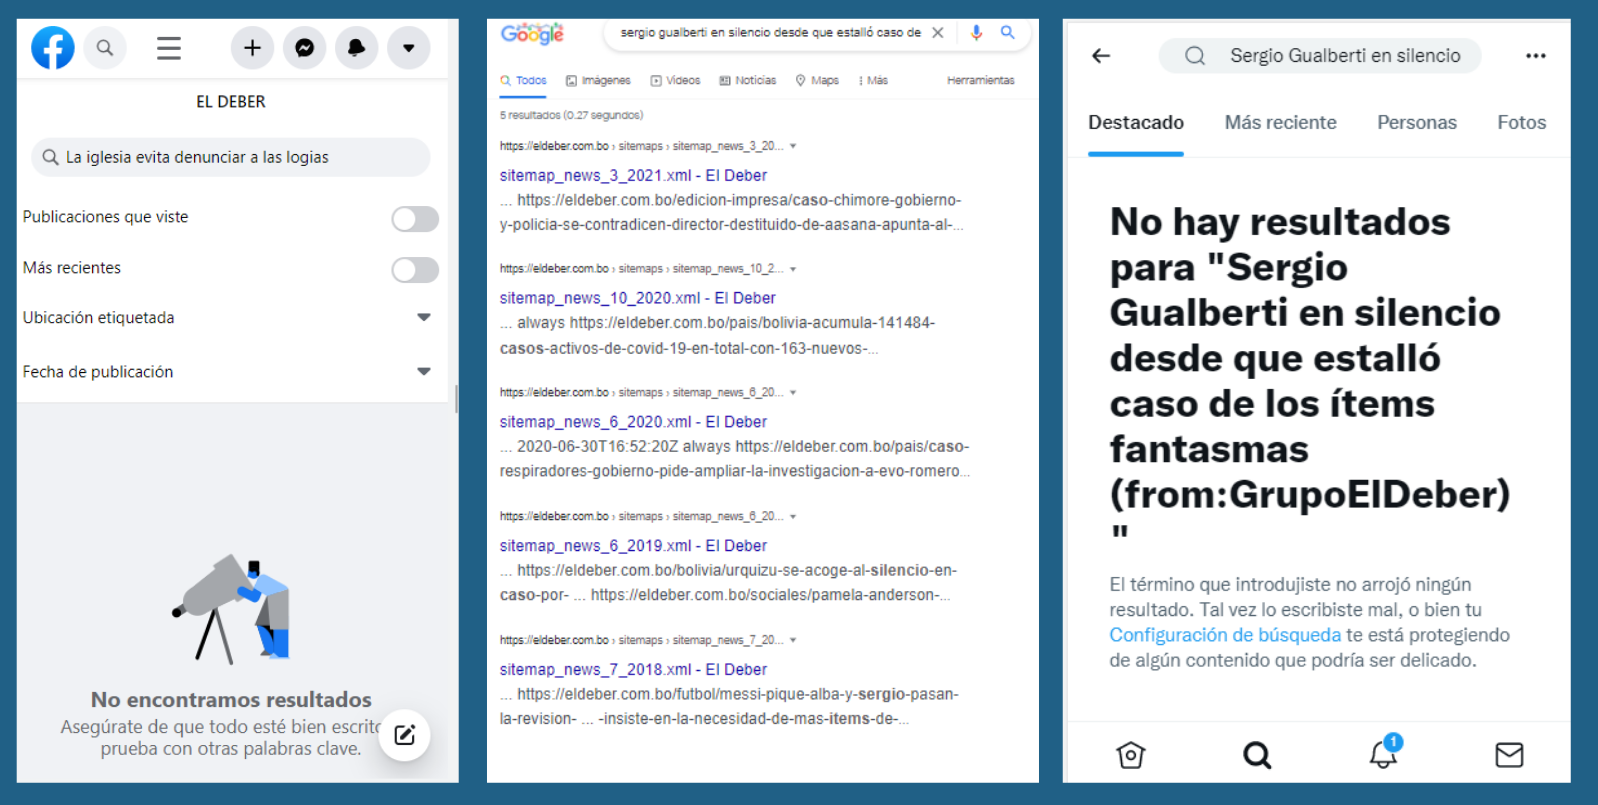Tap the Facebook plus create icon
Viewport: 1598px width, 805px height.
coord(252,47)
